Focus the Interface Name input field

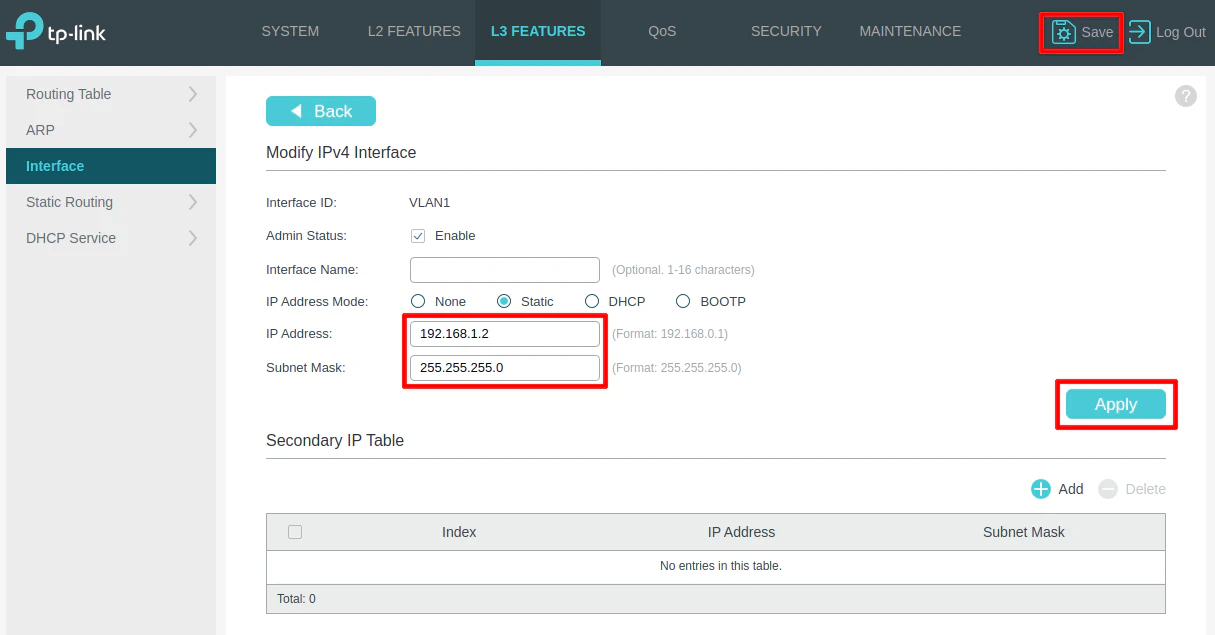pyautogui.click(x=505, y=270)
